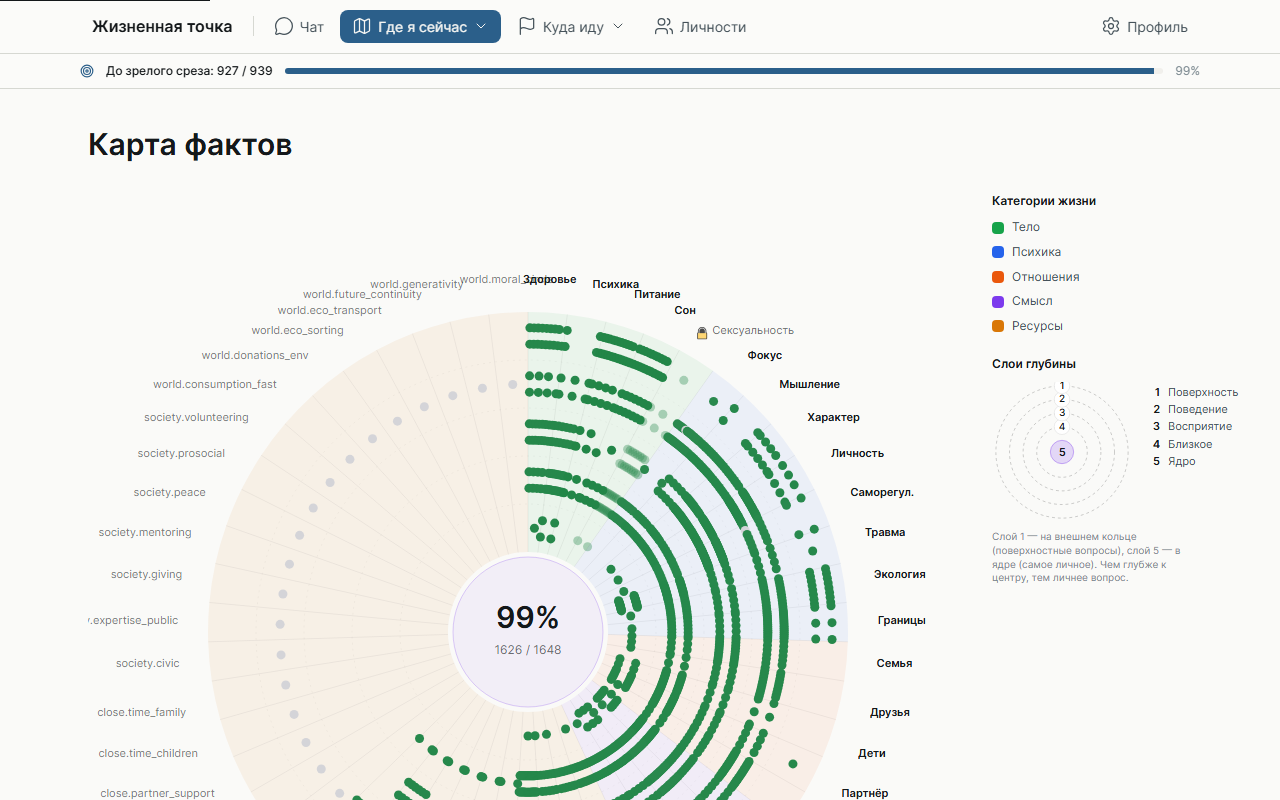Click the core circle numbered 5 in depth diagram

(1062, 452)
